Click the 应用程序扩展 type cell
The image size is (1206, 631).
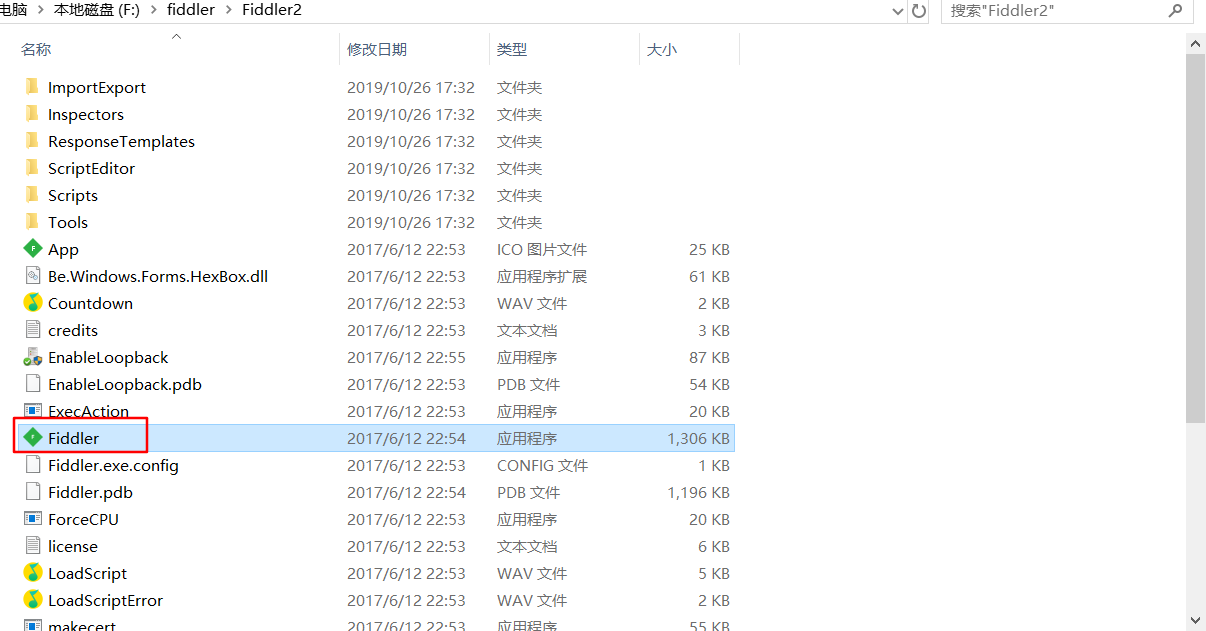(x=542, y=277)
